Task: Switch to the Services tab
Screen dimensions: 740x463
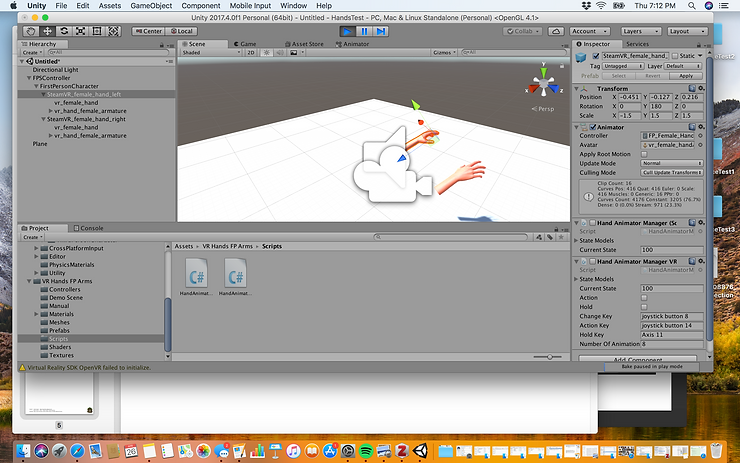Action: [x=637, y=44]
